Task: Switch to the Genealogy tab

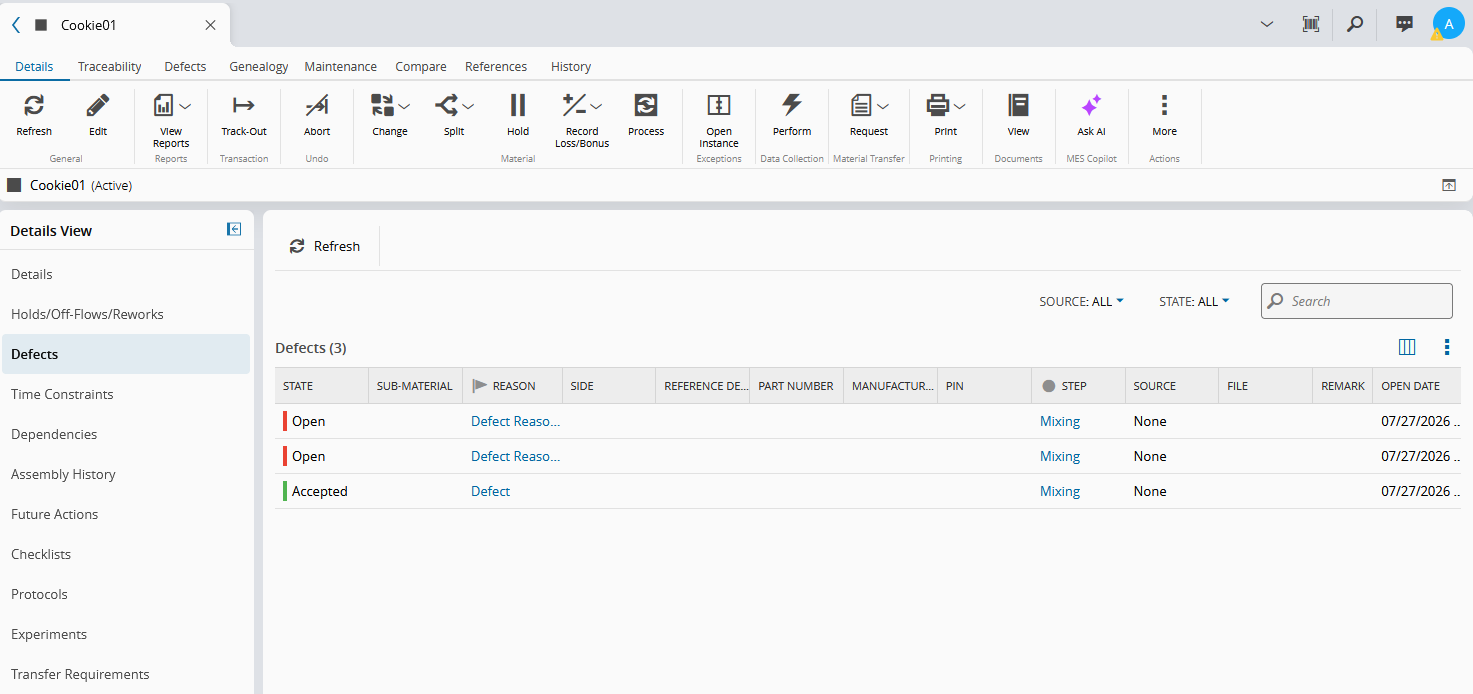Action: pos(259,66)
